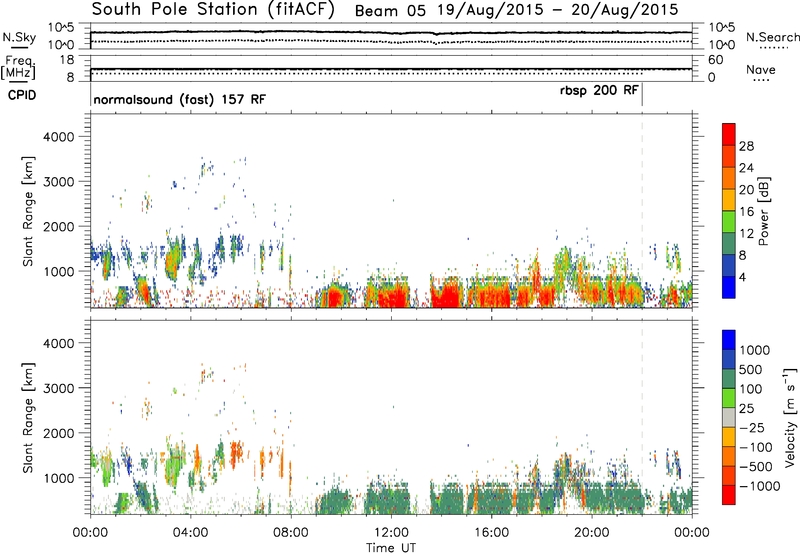
Task: Click the light green 12-16 dB Power colorbar segment
Action: point(729,222)
